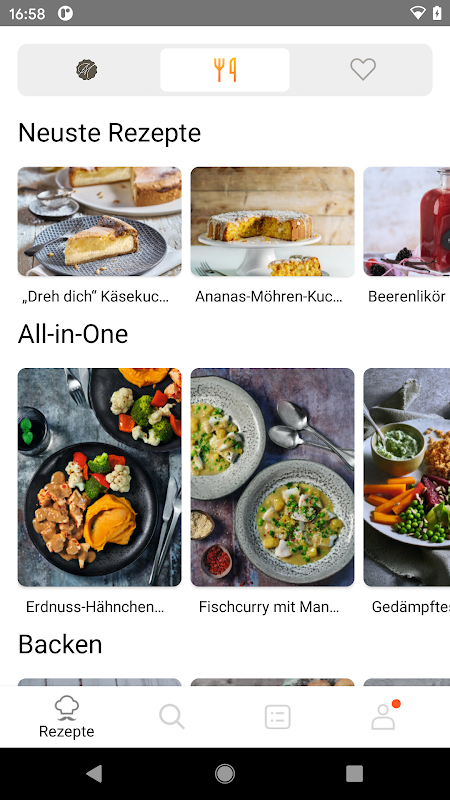Tap the Android recent apps square
Screen dimensions: 450x800
(x=355, y=773)
